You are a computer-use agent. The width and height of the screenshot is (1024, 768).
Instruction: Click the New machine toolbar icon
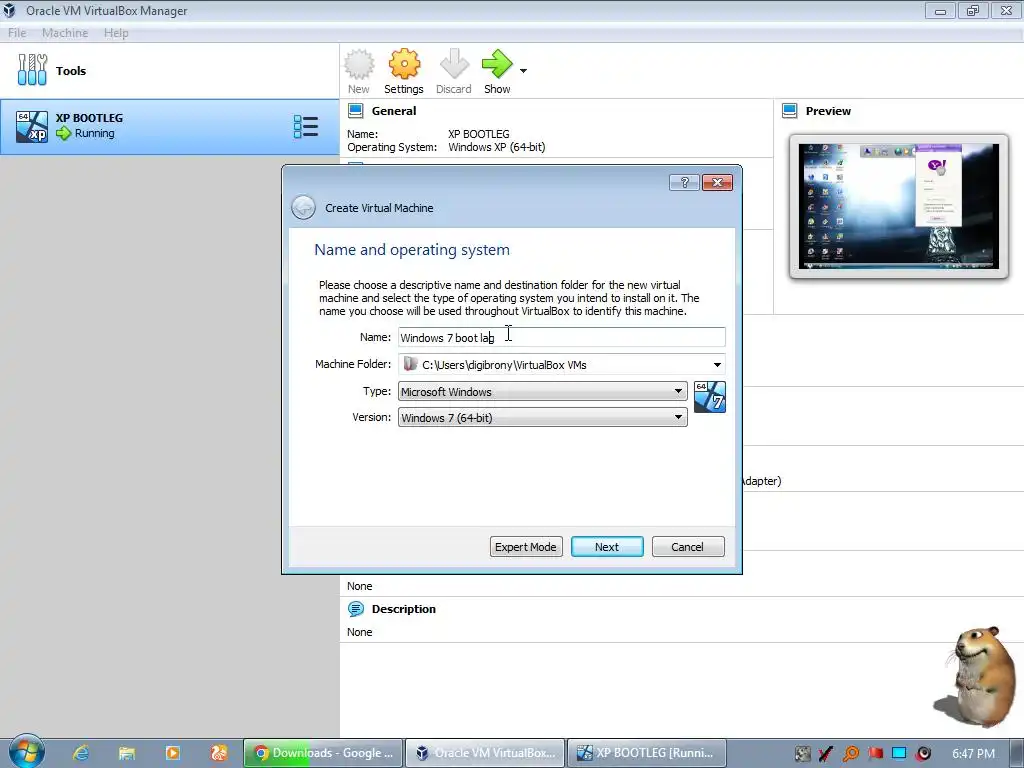[x=359, y=65]
